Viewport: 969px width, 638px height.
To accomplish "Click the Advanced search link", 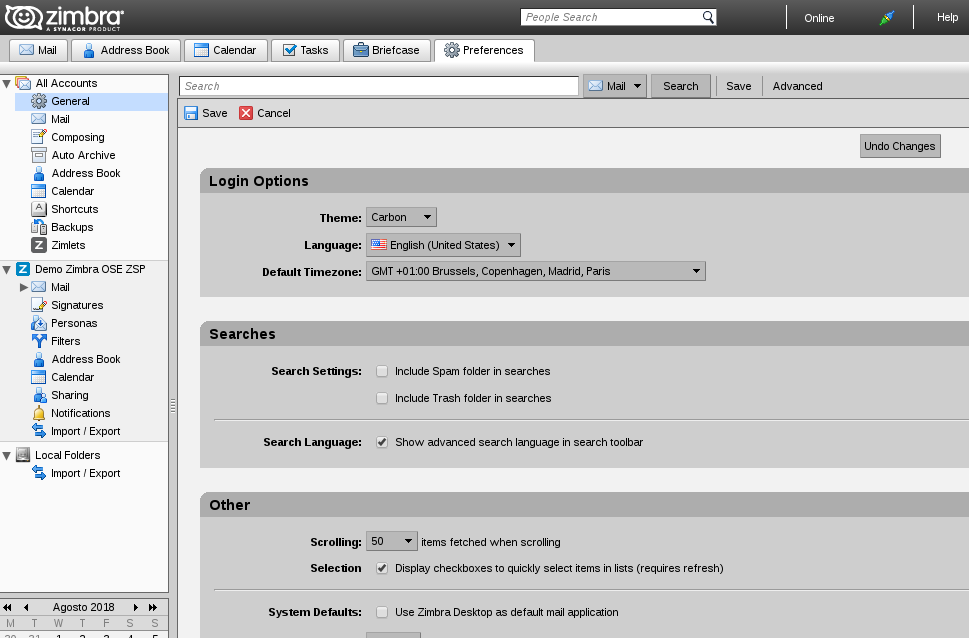I will click(797, 86).
